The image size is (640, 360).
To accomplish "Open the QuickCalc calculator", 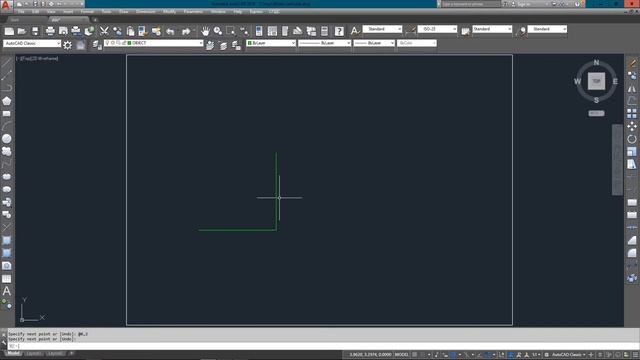I will [324, 31].
